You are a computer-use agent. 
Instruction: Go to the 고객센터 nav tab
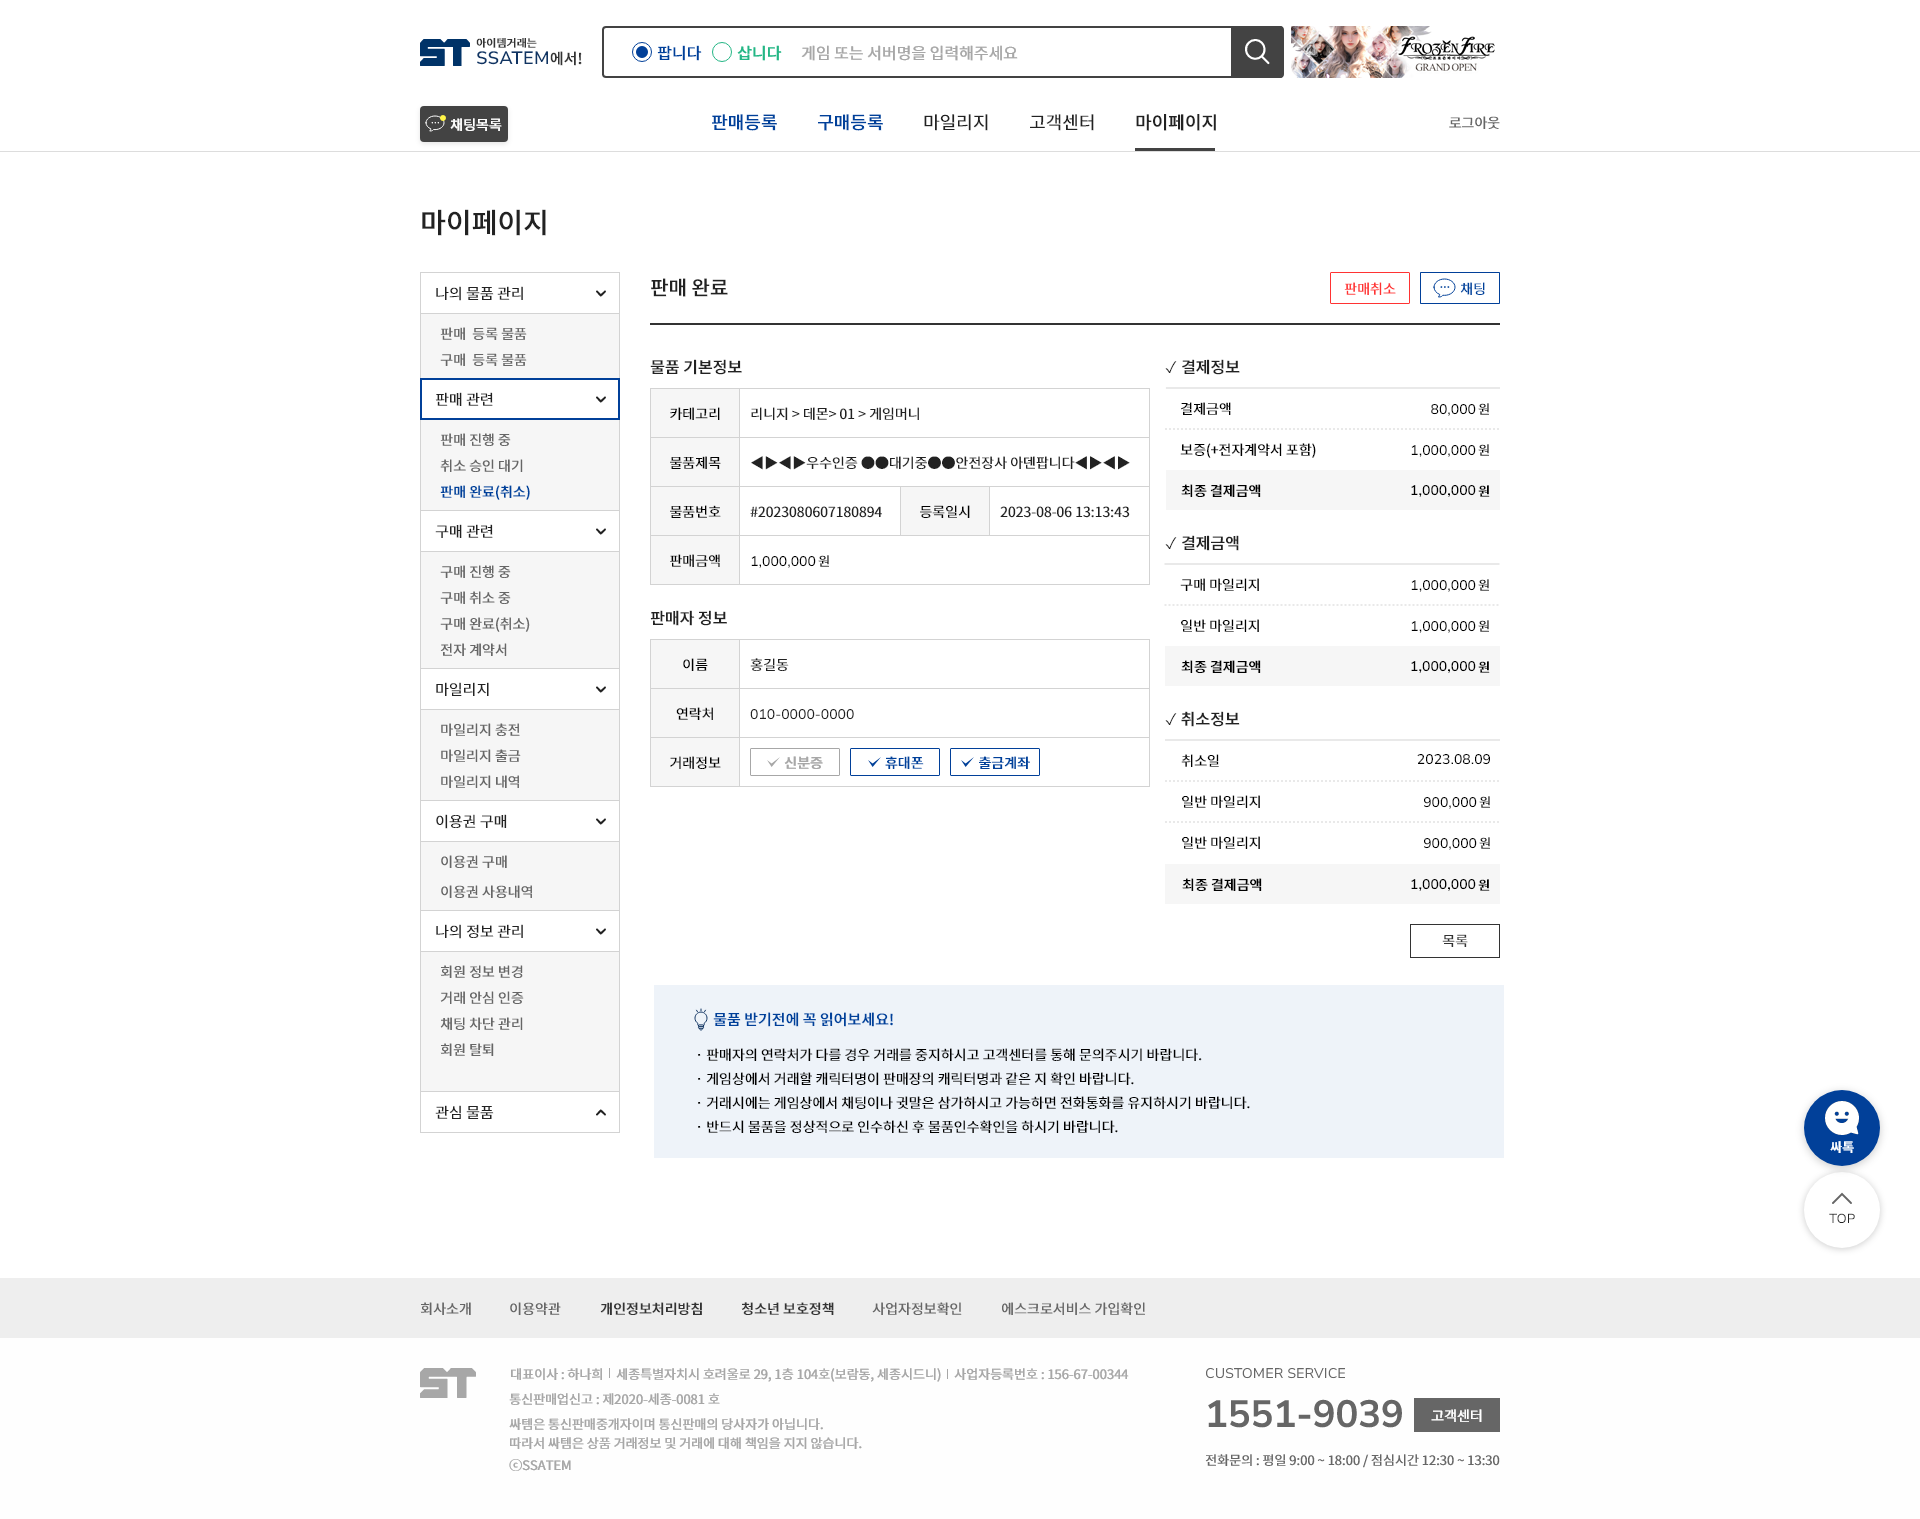1062,122
